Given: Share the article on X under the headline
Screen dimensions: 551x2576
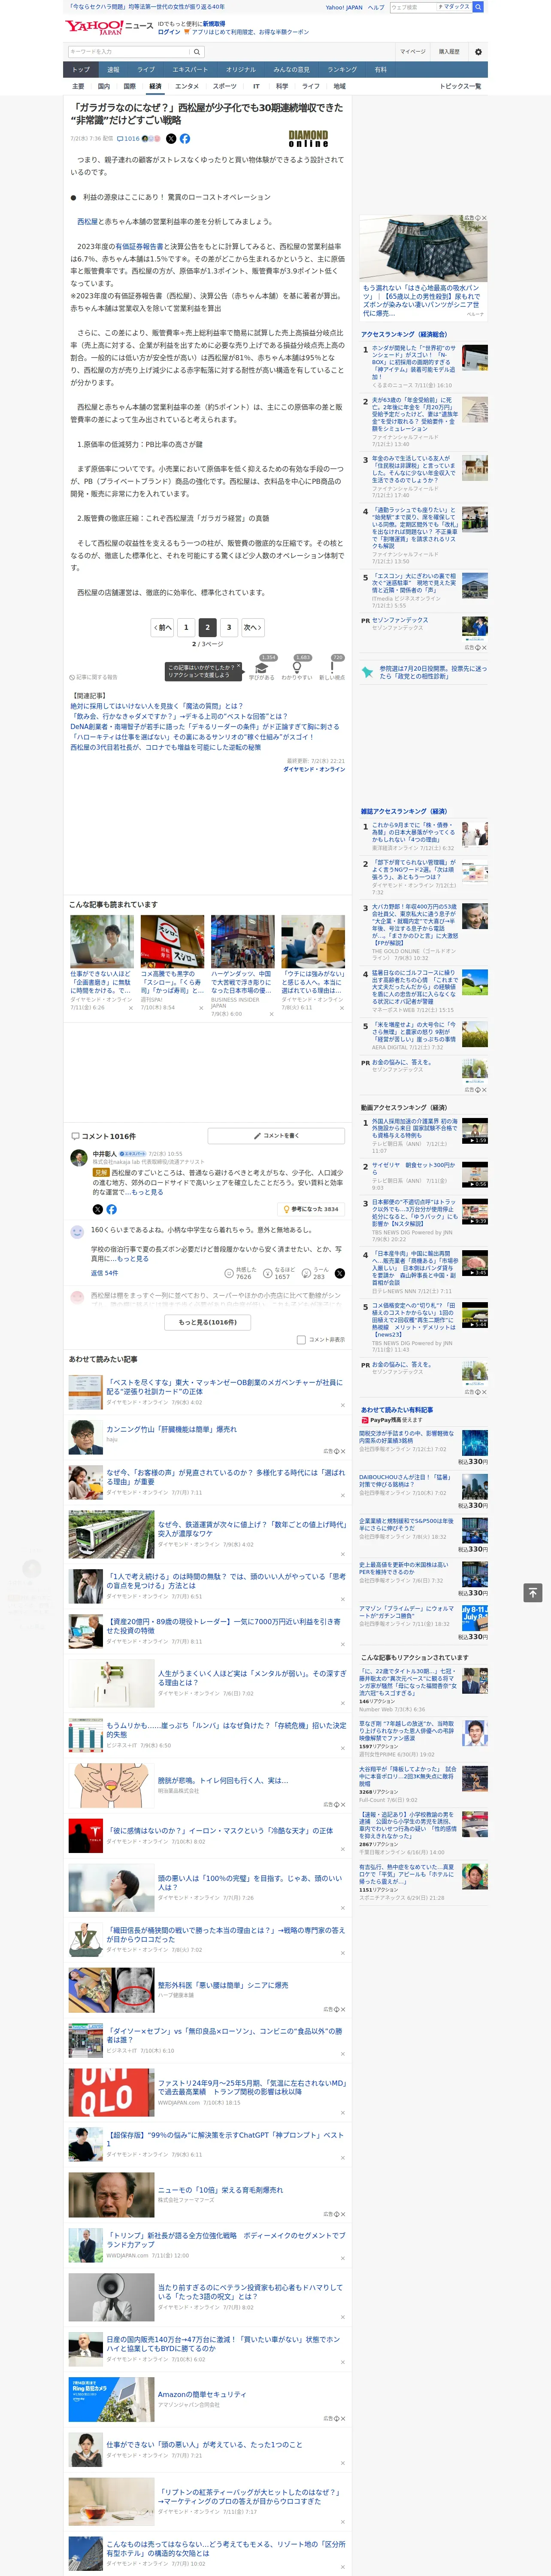Looking at the screenshot, I should click(x=170, y=139).
